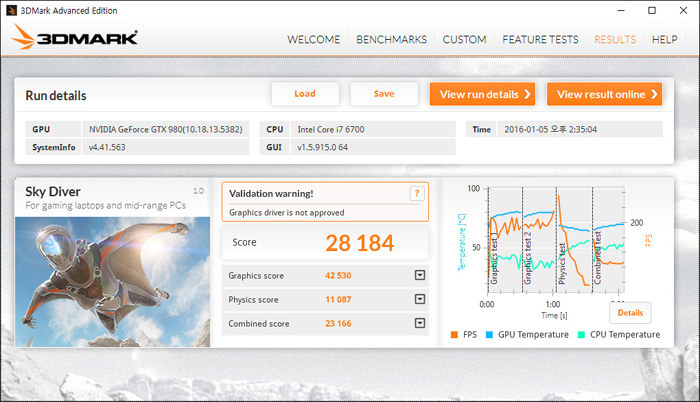Expand the Graphics score details arrow
Image resolution: width=700 pixels, height=402 pixels.
[420, 275]
